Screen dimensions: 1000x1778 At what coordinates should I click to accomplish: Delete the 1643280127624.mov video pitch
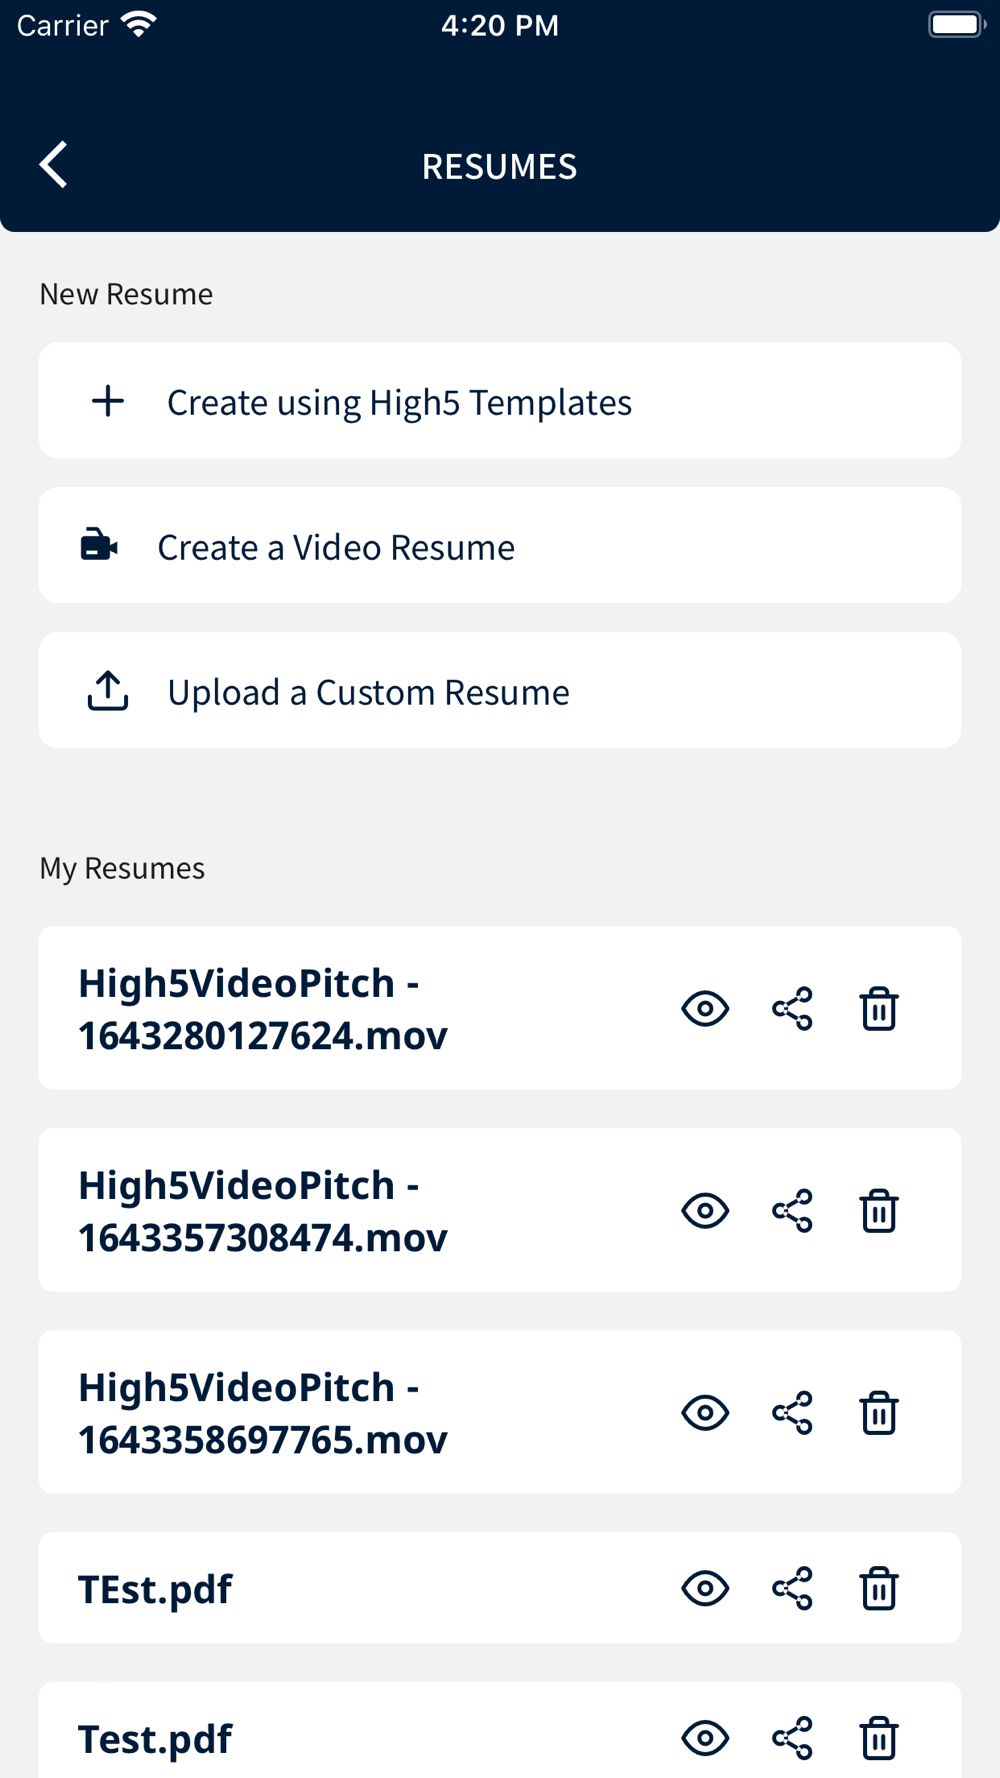(x=879, y=1009)
